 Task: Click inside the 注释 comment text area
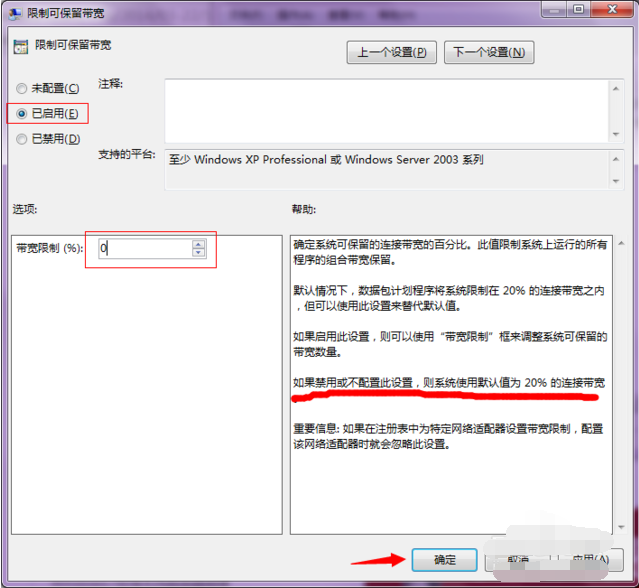click(x=387, y=111)
